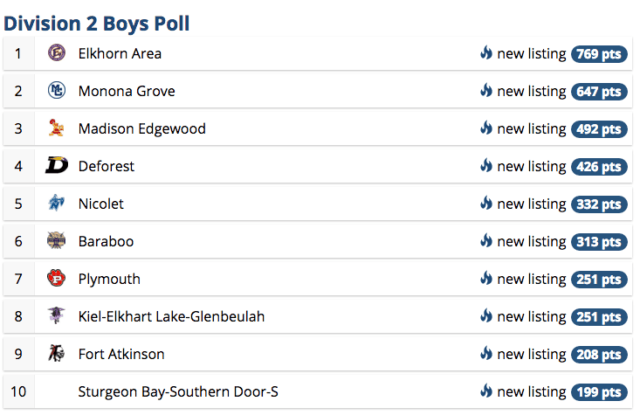Click the Deforest D logo
The image size is (640, 415).
pos(56,165)
